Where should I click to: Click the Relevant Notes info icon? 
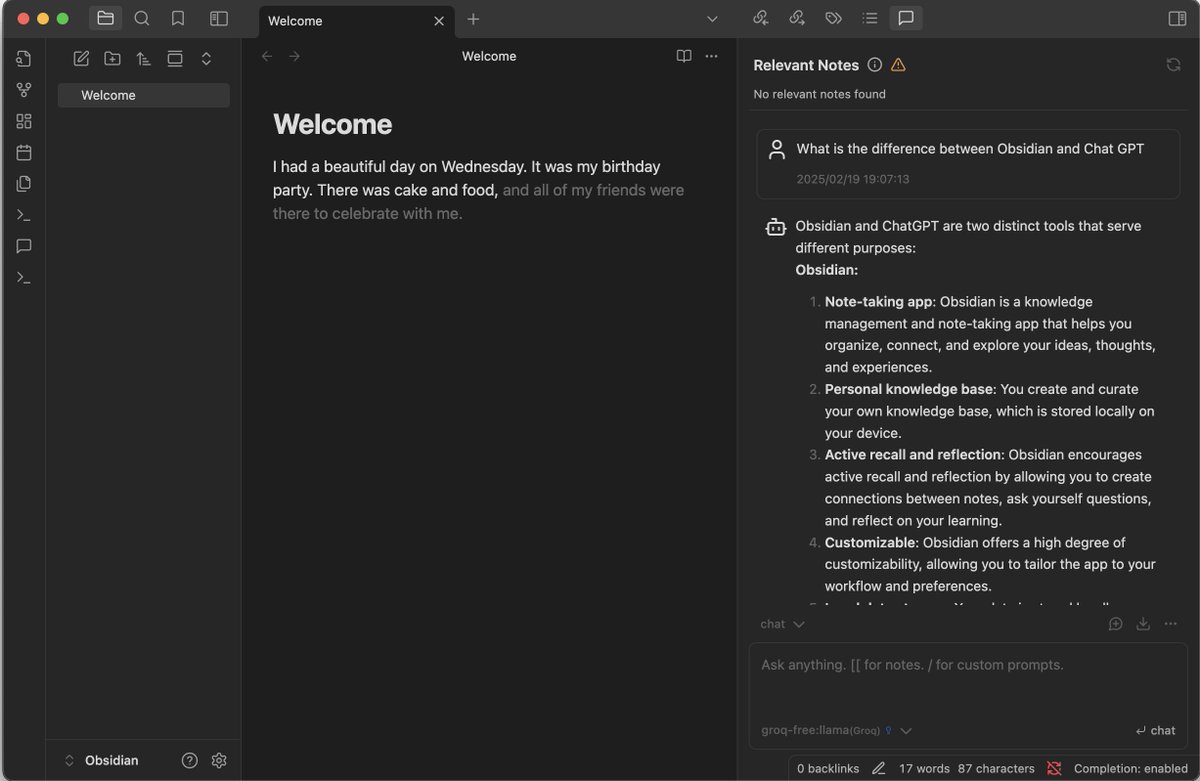[875, 65]
